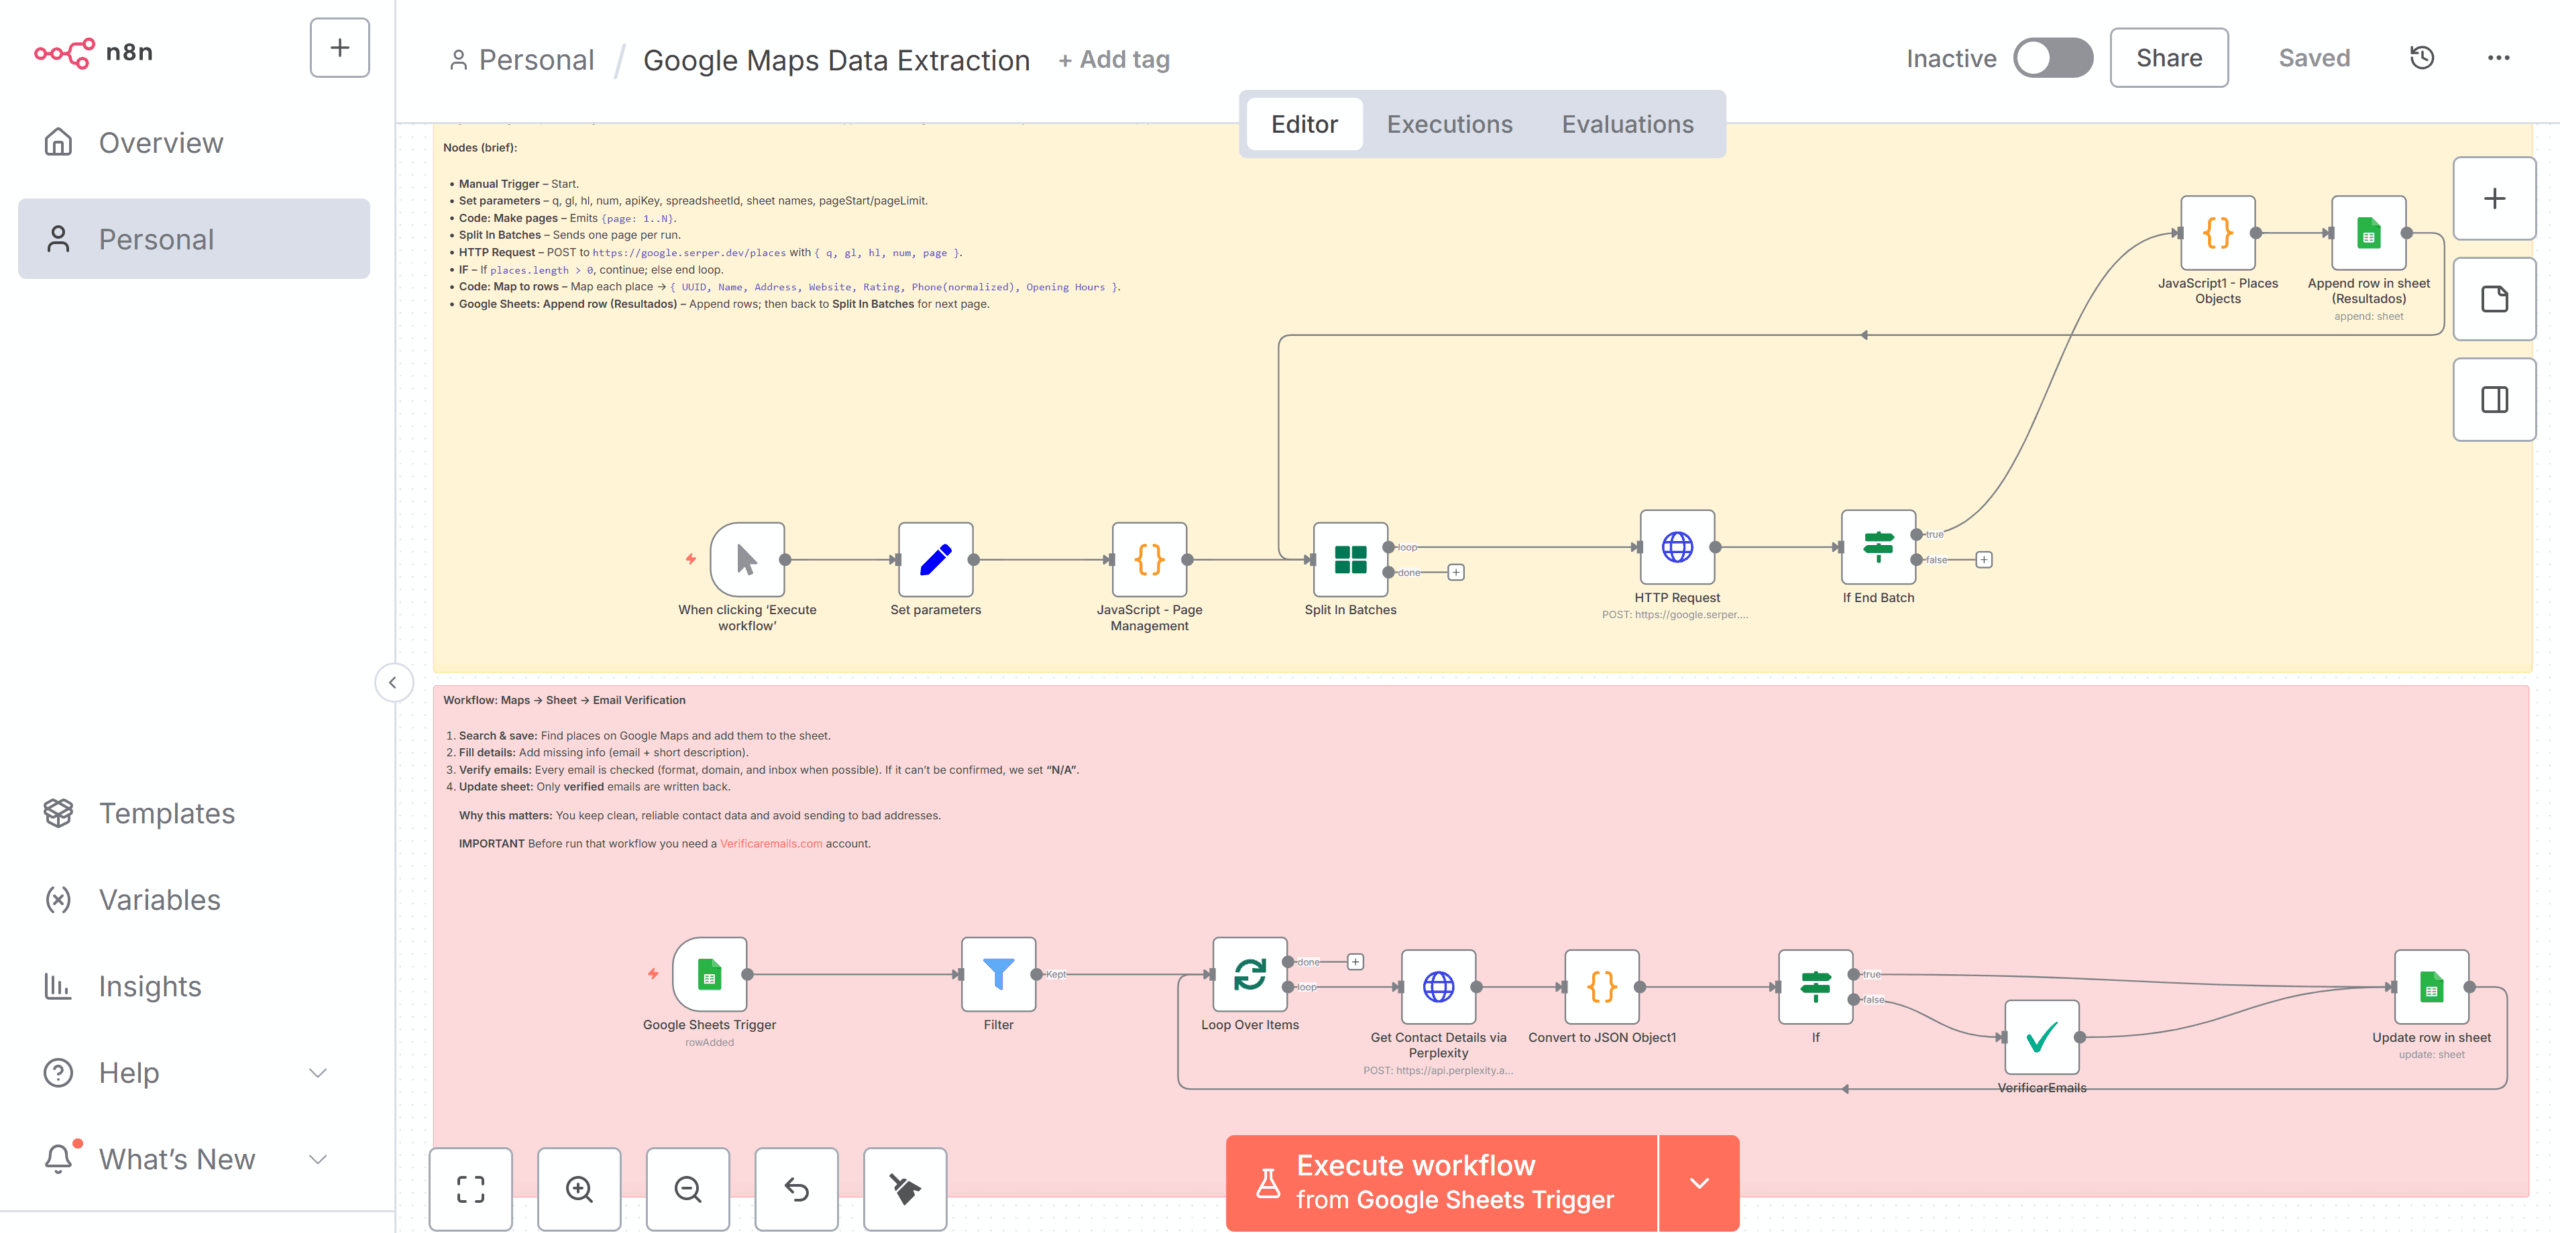
Task: Expand the Help menu chevron
Action: (318, 1073)
